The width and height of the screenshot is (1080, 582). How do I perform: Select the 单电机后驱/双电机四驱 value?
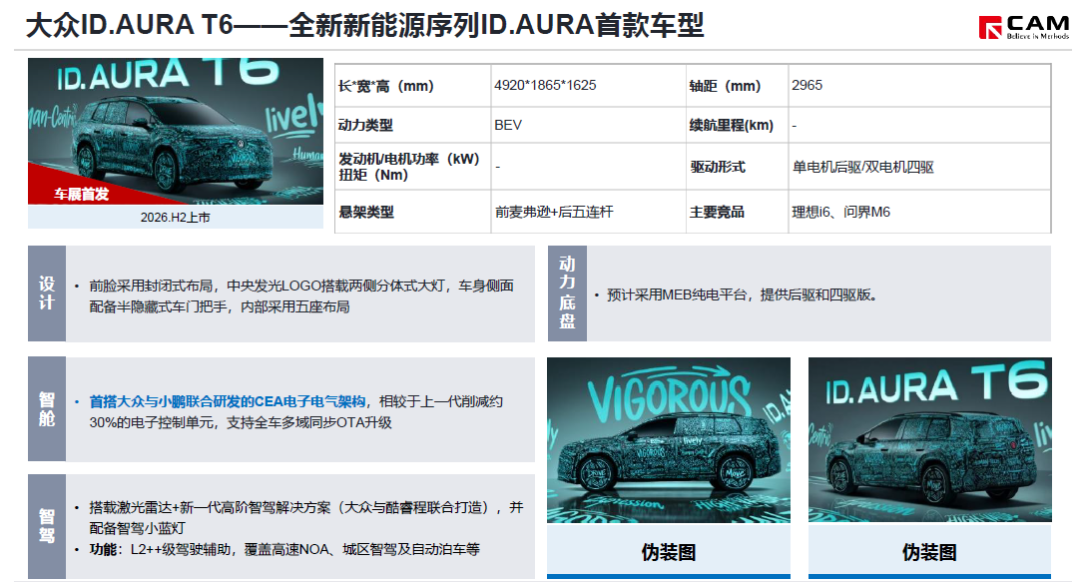point(862,167)
